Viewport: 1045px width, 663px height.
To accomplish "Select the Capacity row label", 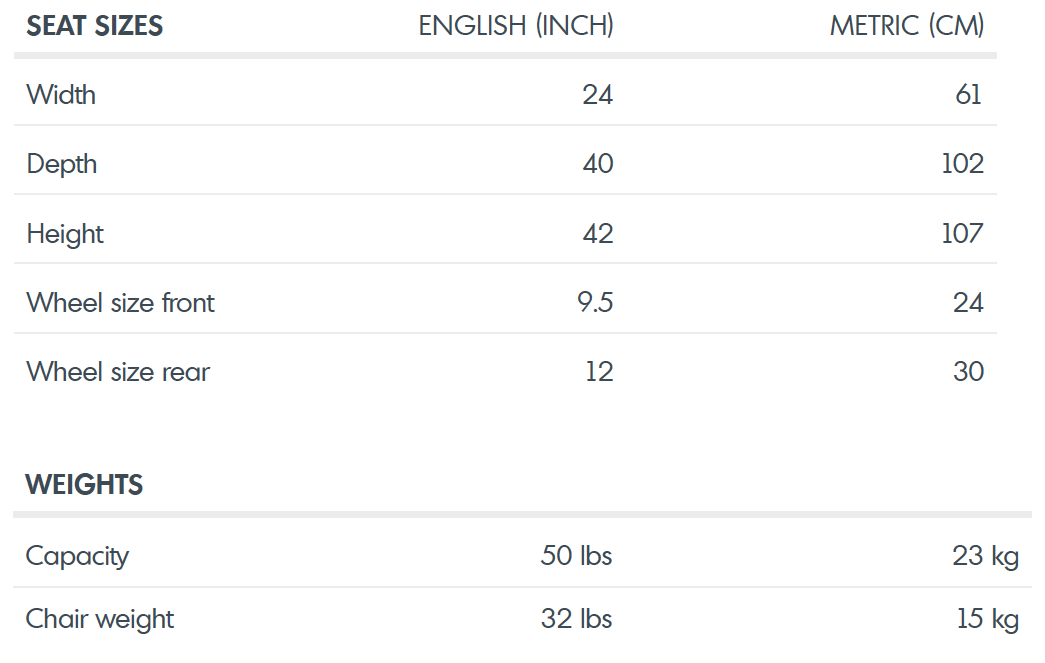I will (77, 556).
